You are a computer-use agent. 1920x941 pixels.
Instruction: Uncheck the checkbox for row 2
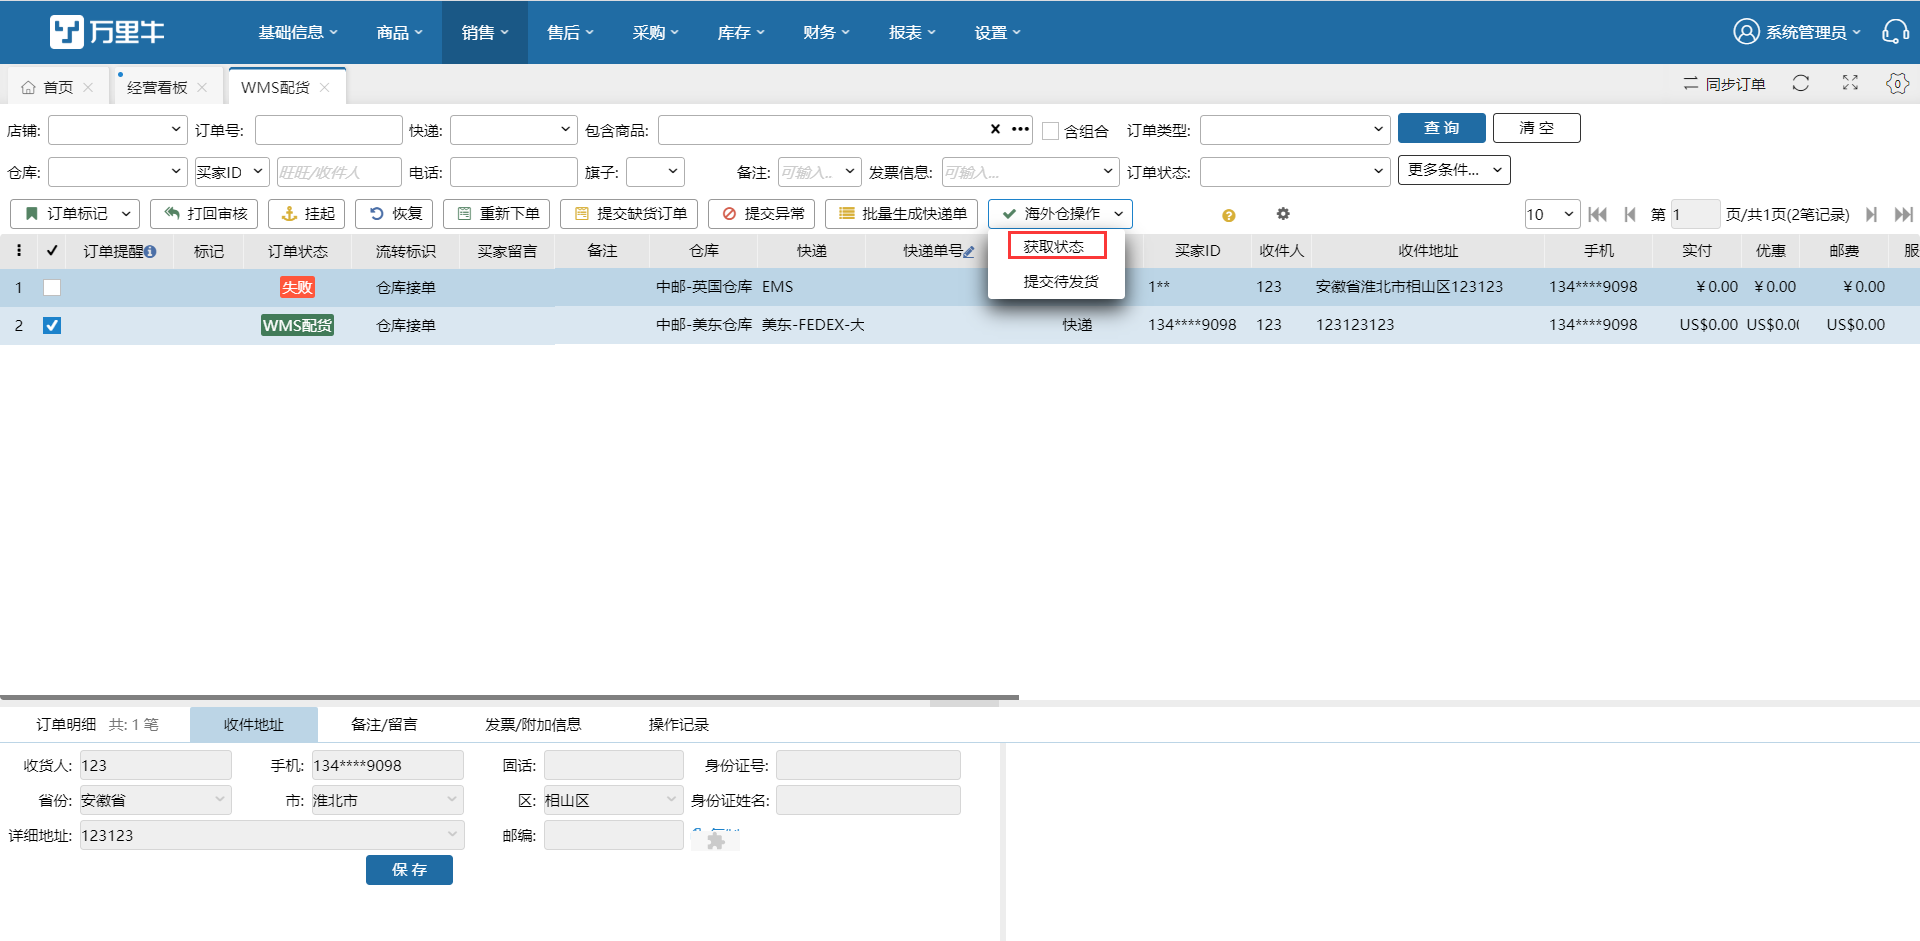(x=52, y=325)
